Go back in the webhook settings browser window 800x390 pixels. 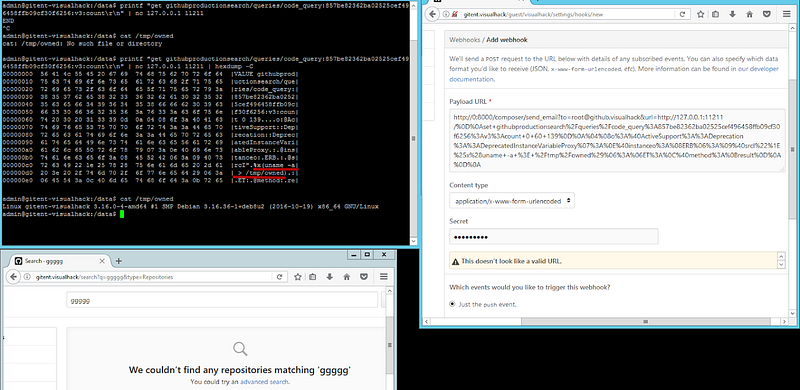click(x=433, y=14)
